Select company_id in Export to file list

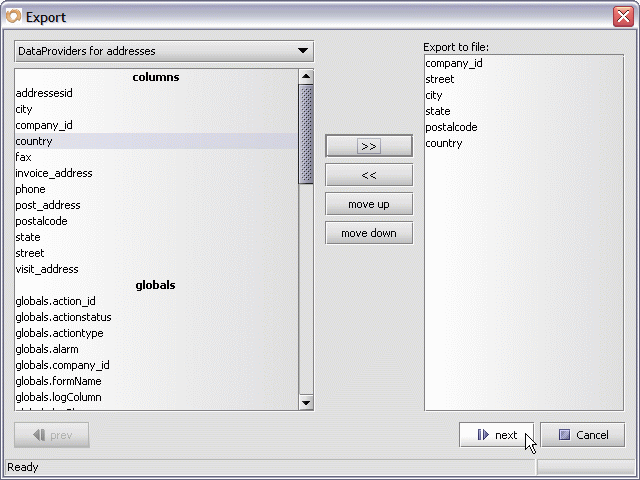coord(455,63)
